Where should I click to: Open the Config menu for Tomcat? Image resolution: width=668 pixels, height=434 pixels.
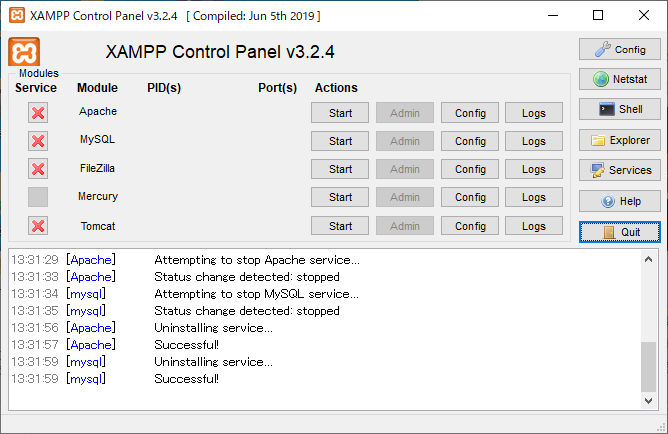(470, 226)
